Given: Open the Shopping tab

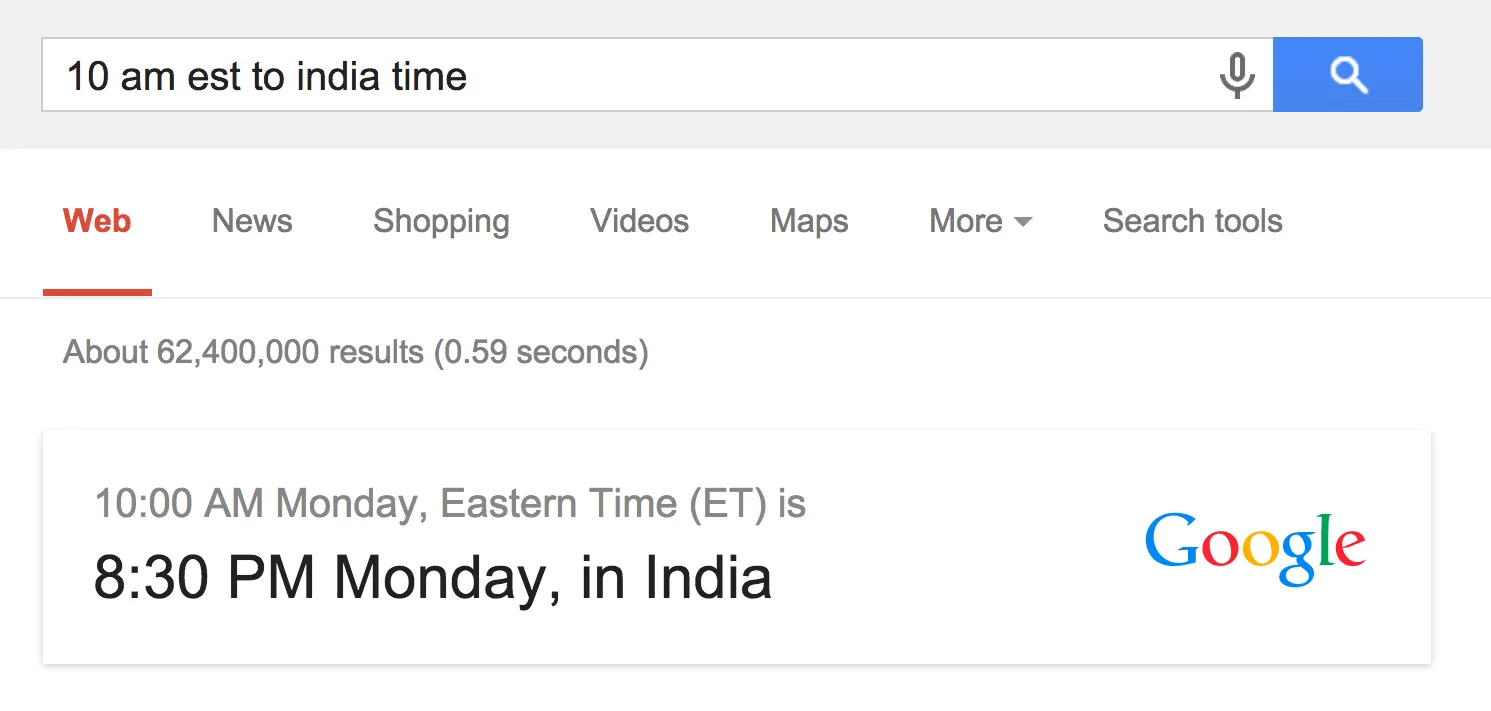Looking at the screenshot, I should [441, 221].
